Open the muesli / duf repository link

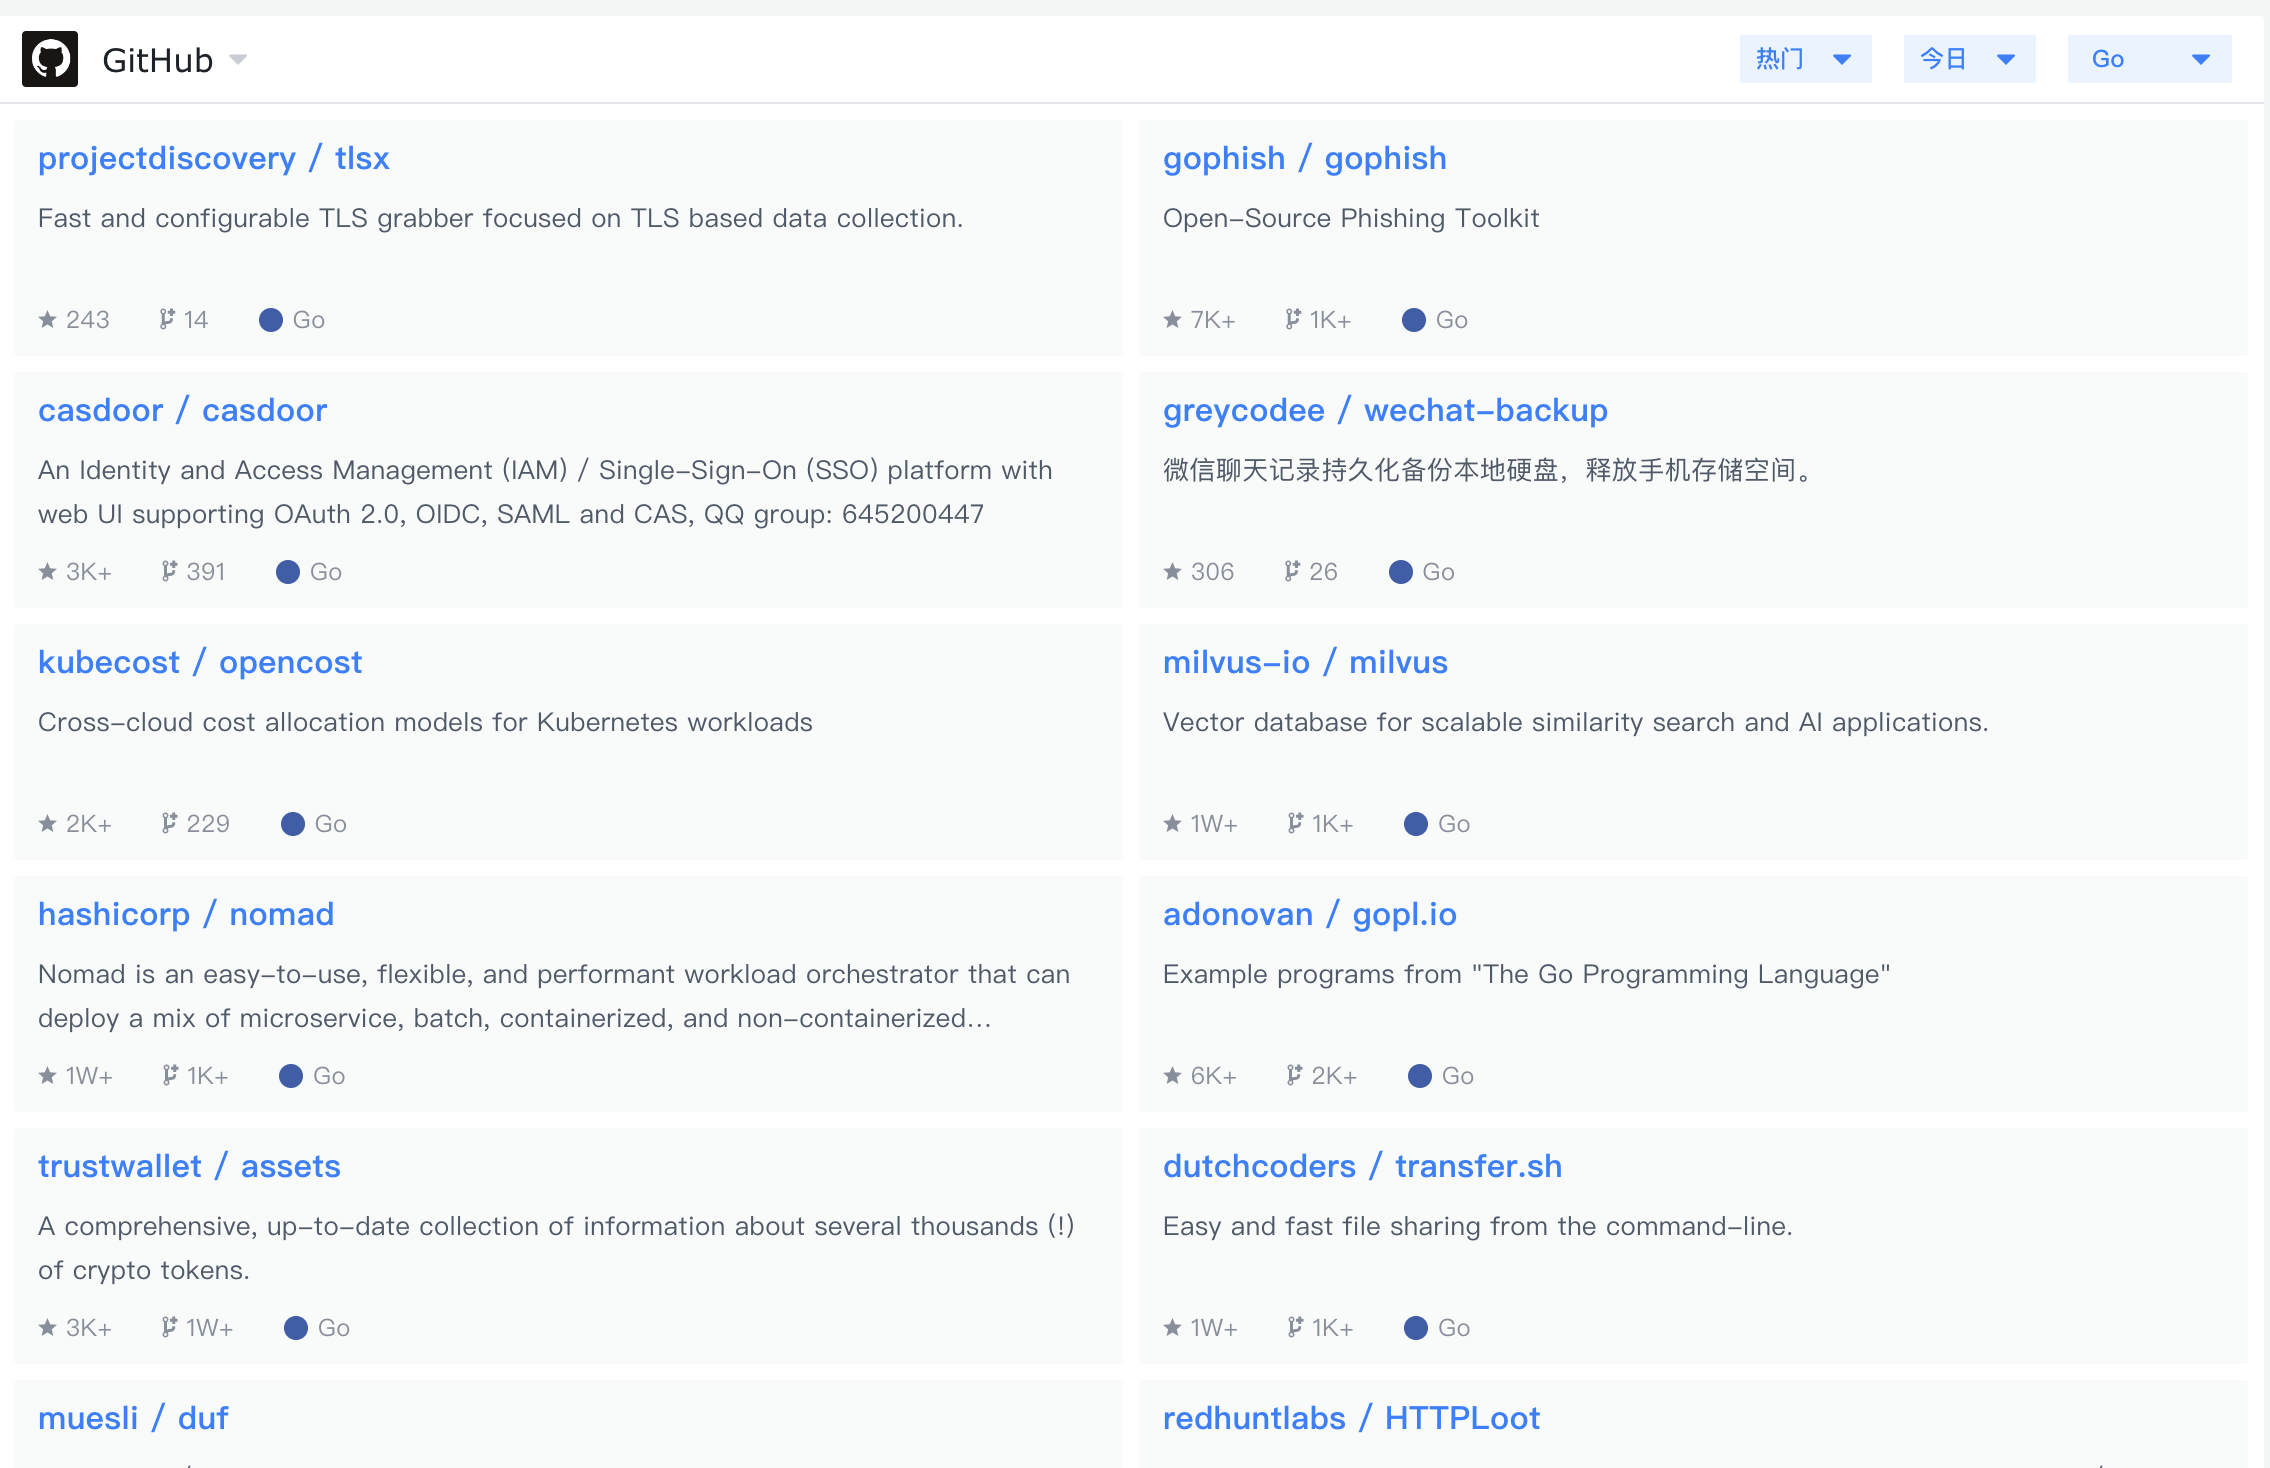[x=133, y=1418]
